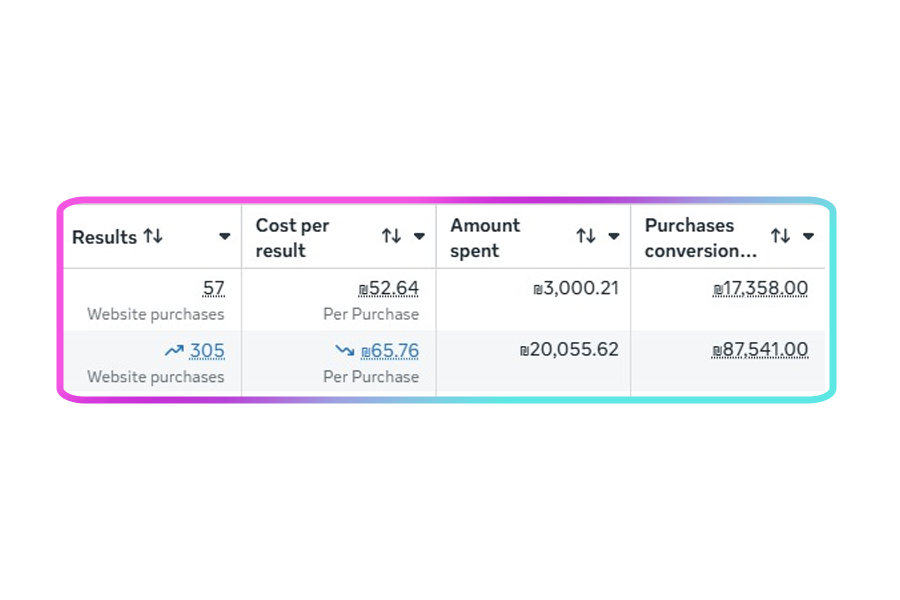Image resolution: width=900 pixels, height=600 pixels.
Task: Click the downward trend arrow beside ₪65.76
Action: (x=345, y=351)
